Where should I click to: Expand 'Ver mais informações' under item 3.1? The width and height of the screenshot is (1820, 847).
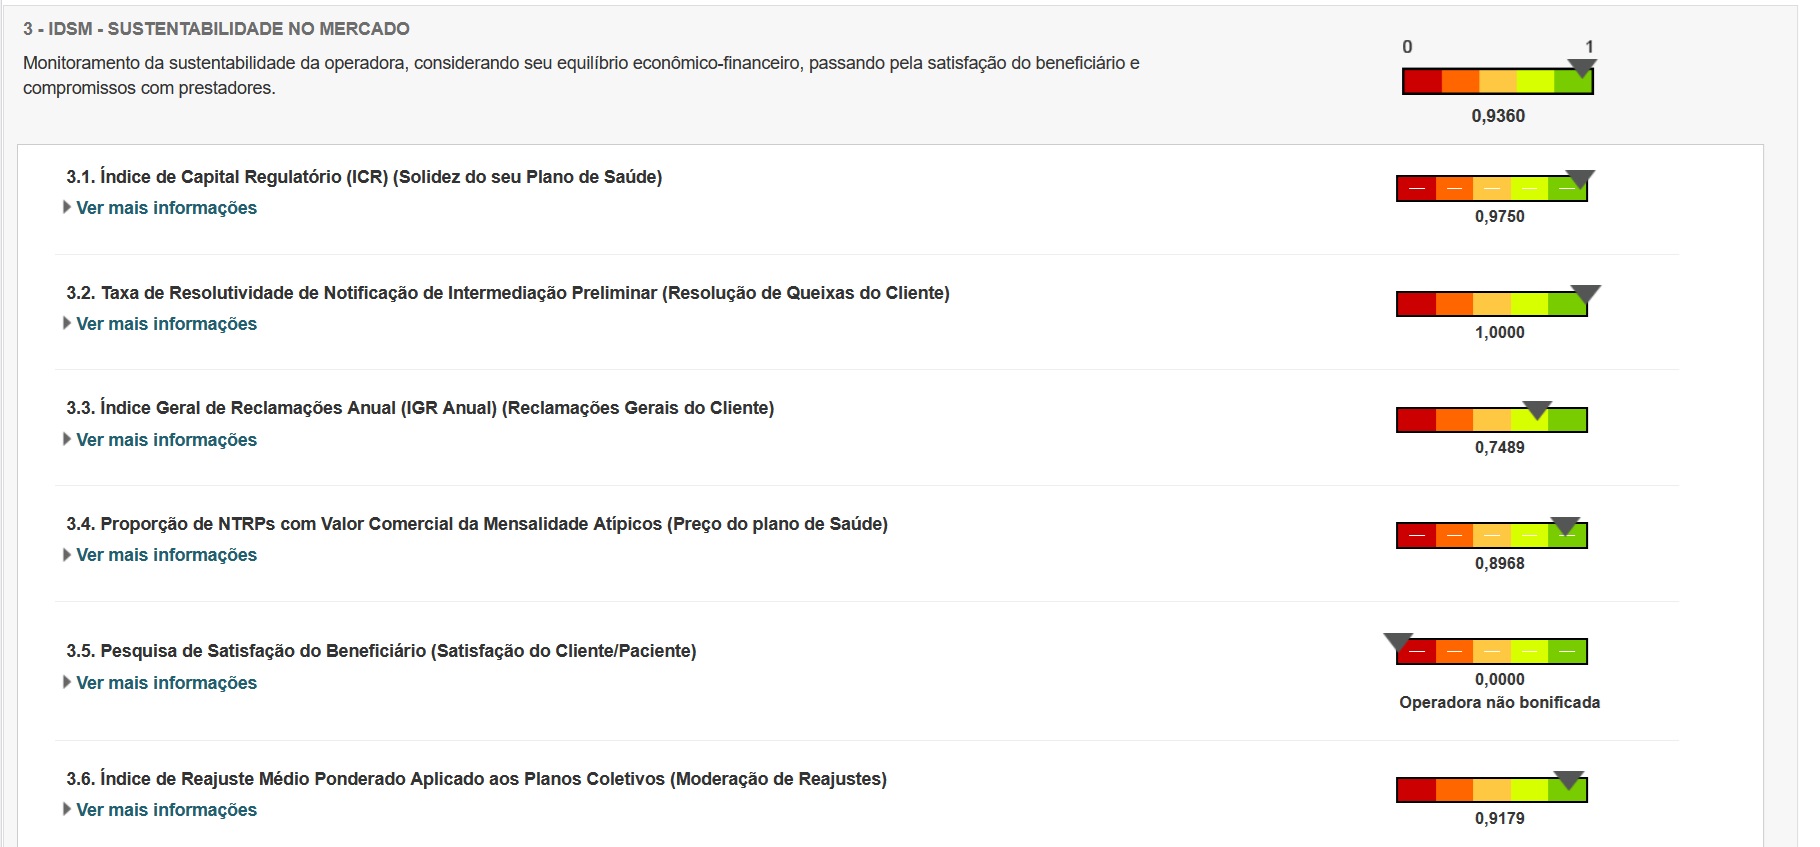[x=167, y=208]
